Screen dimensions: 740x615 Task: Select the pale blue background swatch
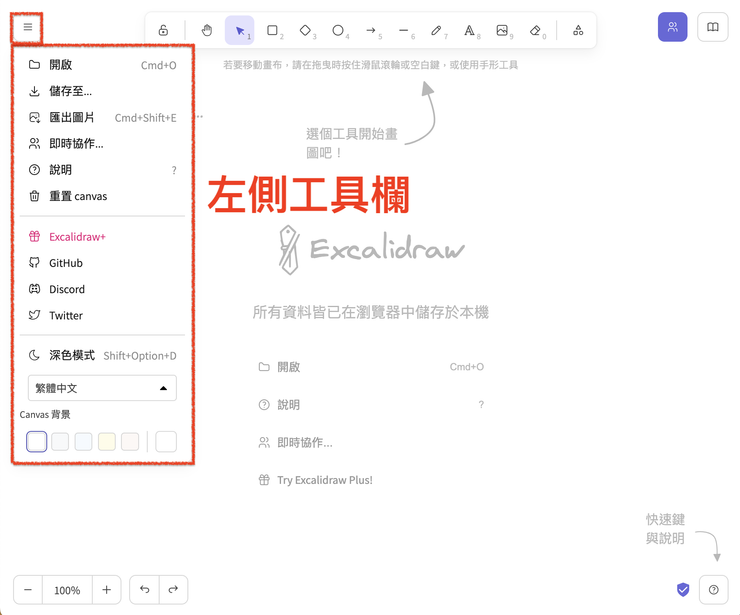tap(84, 442)
